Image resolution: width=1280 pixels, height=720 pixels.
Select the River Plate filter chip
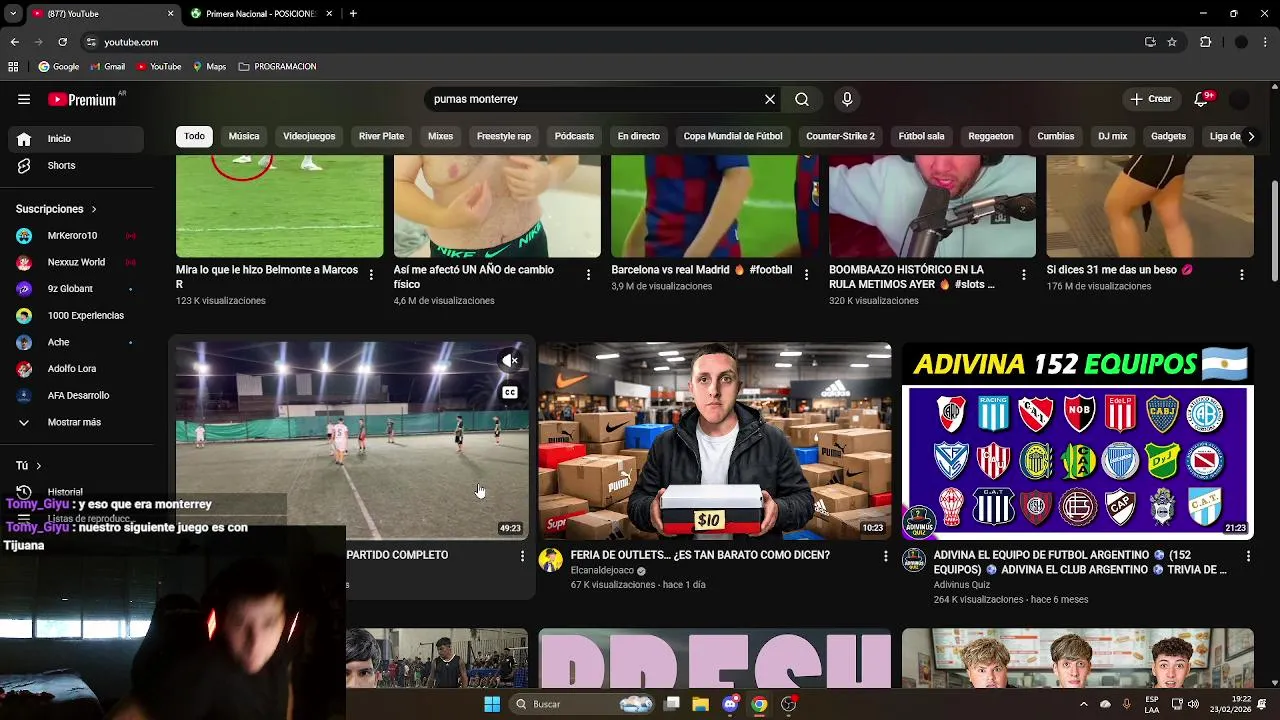point(381,136)
